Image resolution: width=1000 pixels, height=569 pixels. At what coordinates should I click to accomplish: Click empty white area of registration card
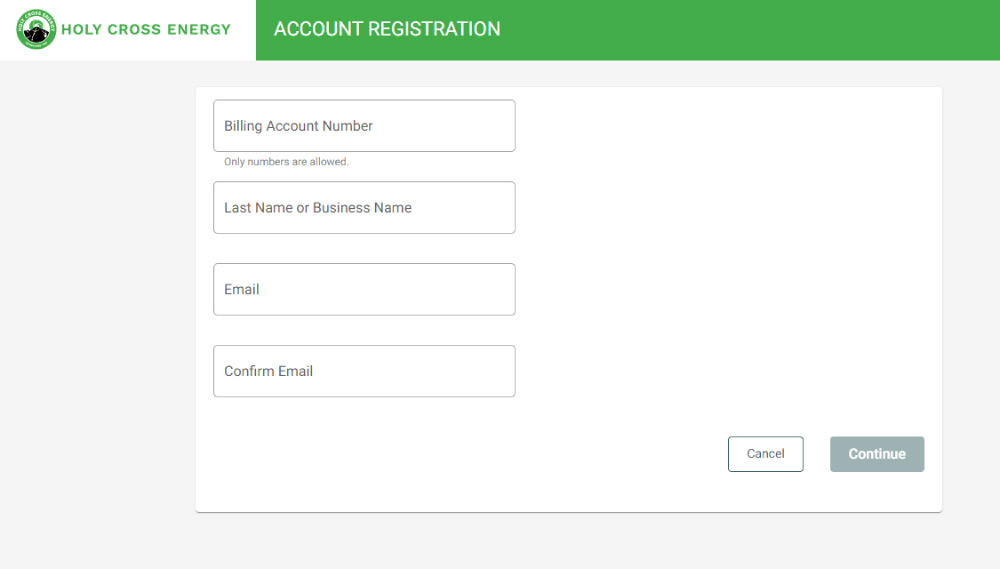click(x=727, y=255)
